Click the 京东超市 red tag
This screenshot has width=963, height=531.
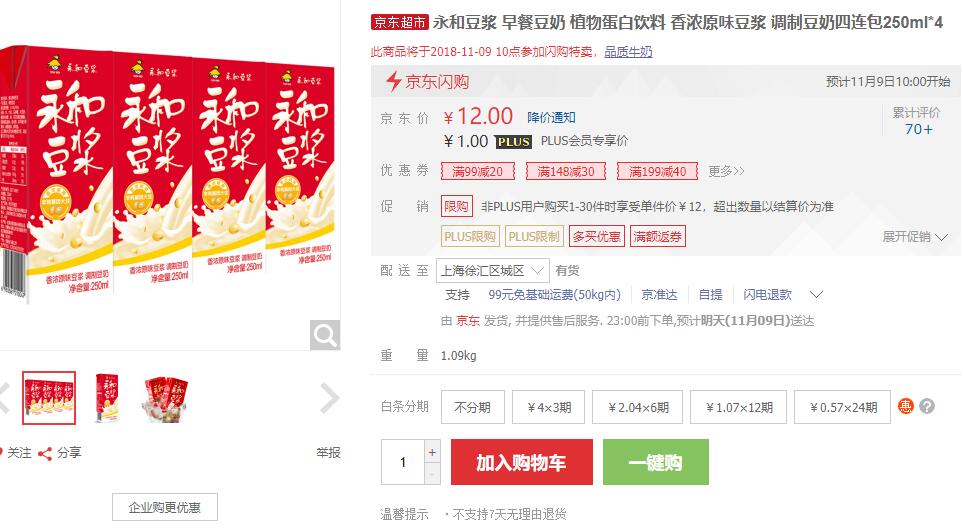[399, 23]
